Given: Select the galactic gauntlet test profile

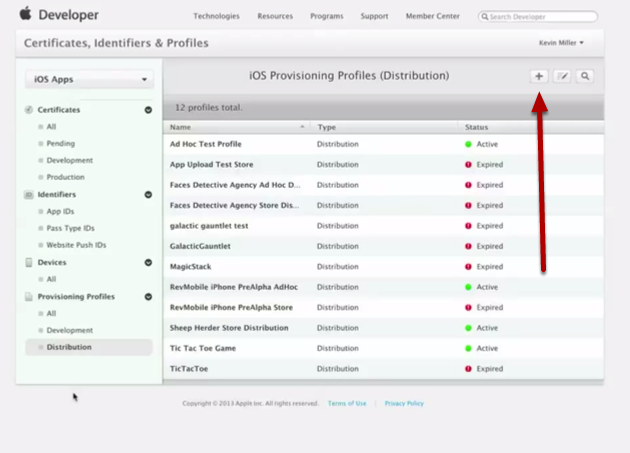Looking at the screenshot, I should 209,226.
